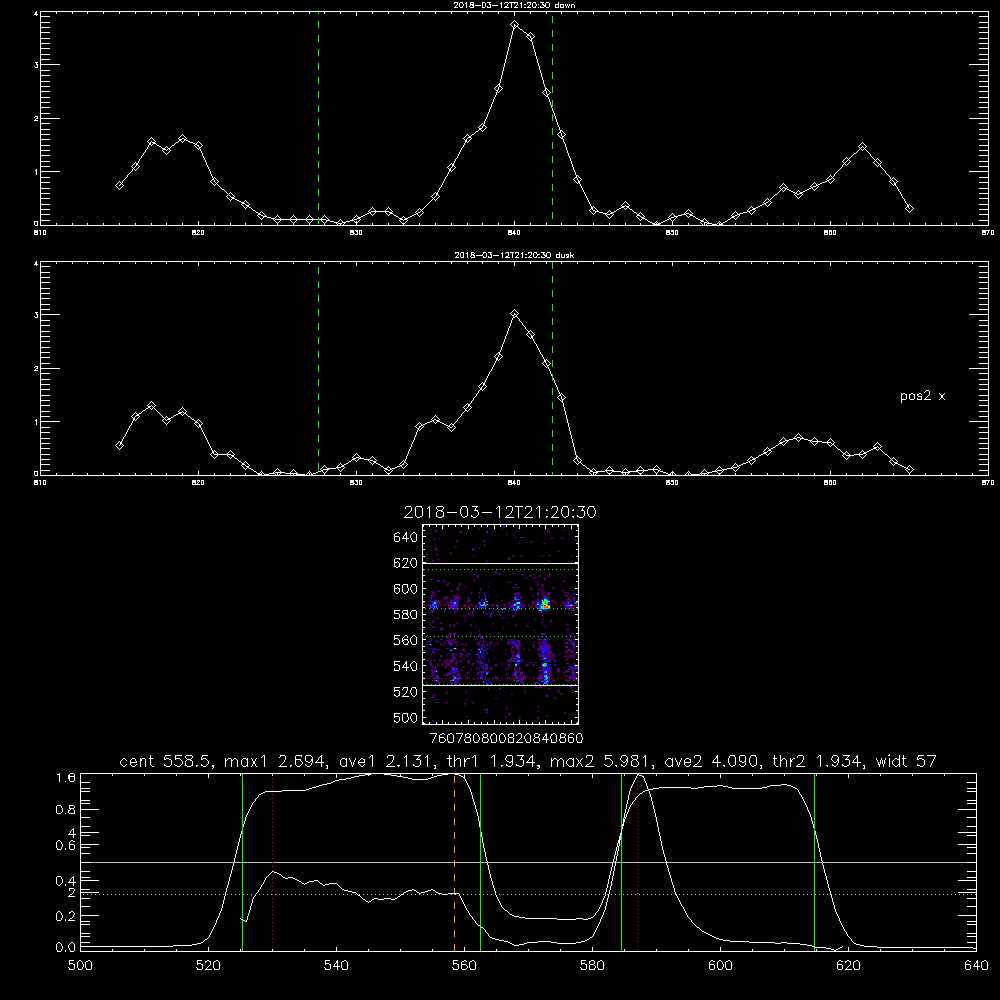
Task: Click bottom plot y-axis label '0.0'
Action: click(x=66, y=948)
